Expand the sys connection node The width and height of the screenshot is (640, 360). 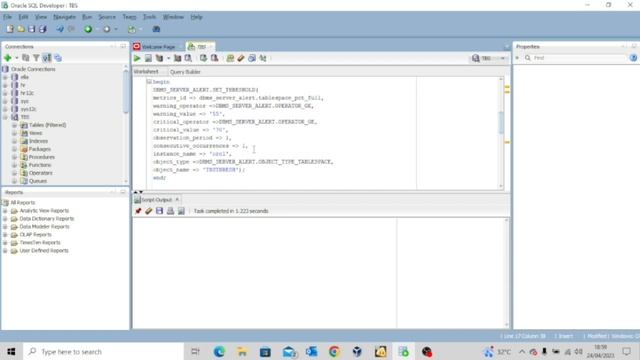pyautogui.click(x=5, y=101)
